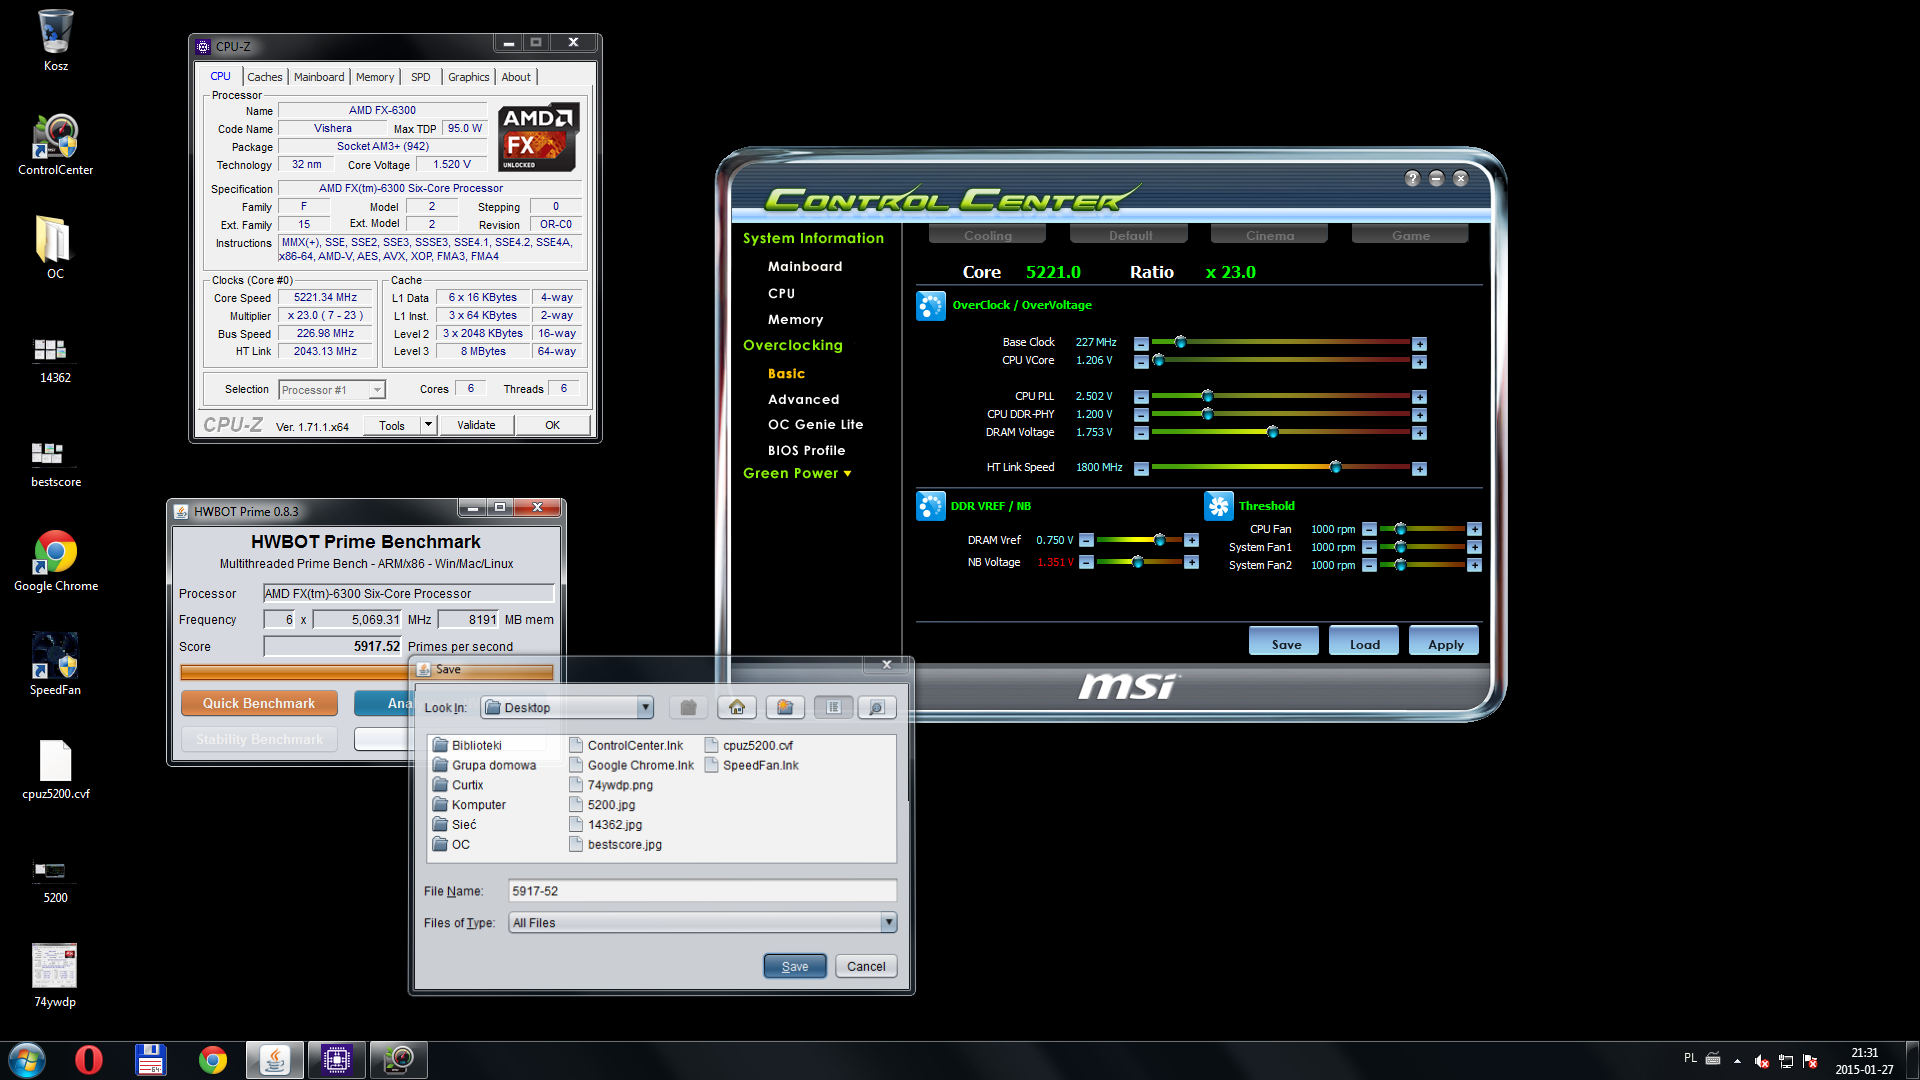Switch Save dialog to details view

pyautogui.click(x=876, y=707)
